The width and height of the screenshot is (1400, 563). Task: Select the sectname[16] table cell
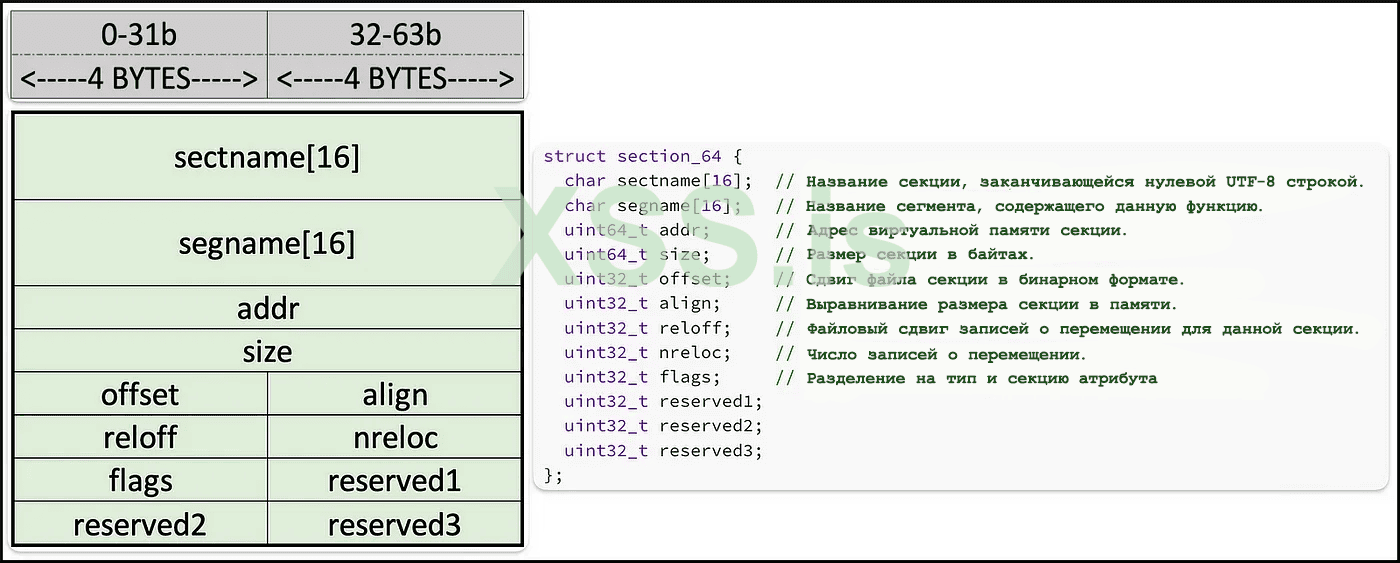tap(267, 157)
